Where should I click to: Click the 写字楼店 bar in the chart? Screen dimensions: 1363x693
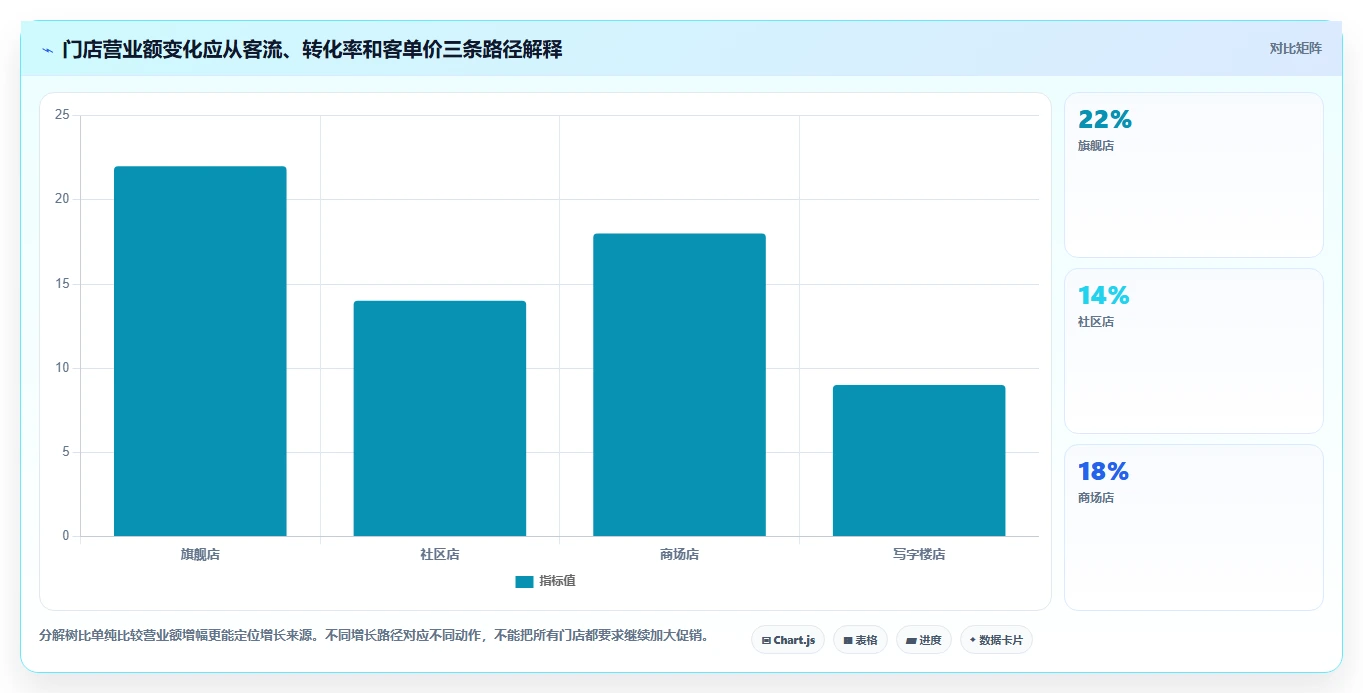[919, 461]
